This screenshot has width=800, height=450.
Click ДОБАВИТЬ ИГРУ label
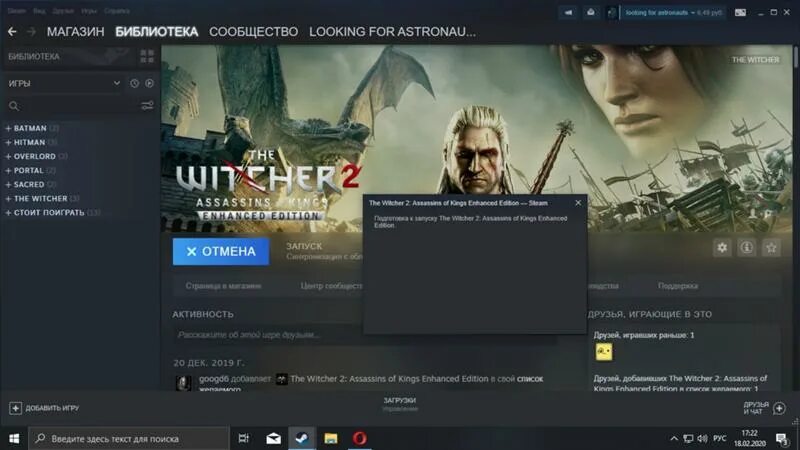pos(52,408)
